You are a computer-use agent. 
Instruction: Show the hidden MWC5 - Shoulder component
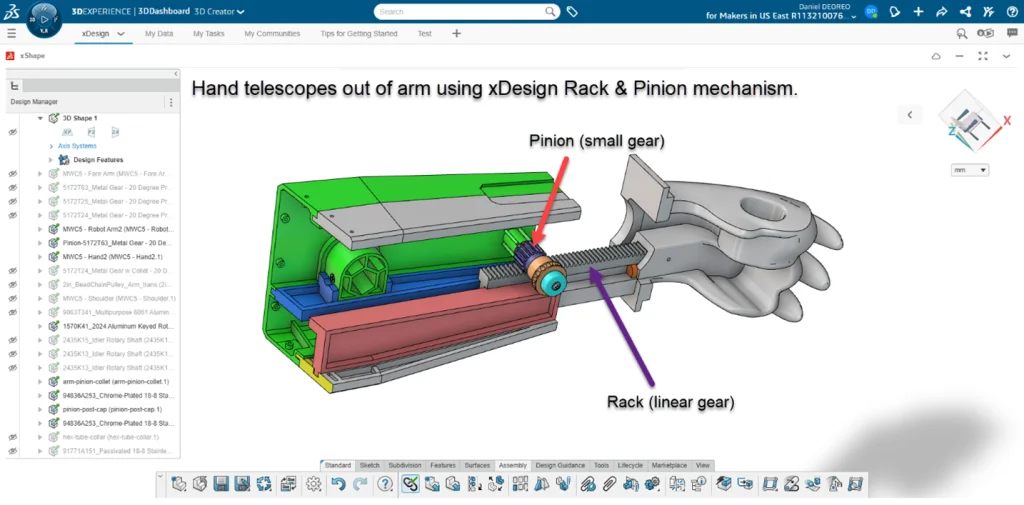13,298
